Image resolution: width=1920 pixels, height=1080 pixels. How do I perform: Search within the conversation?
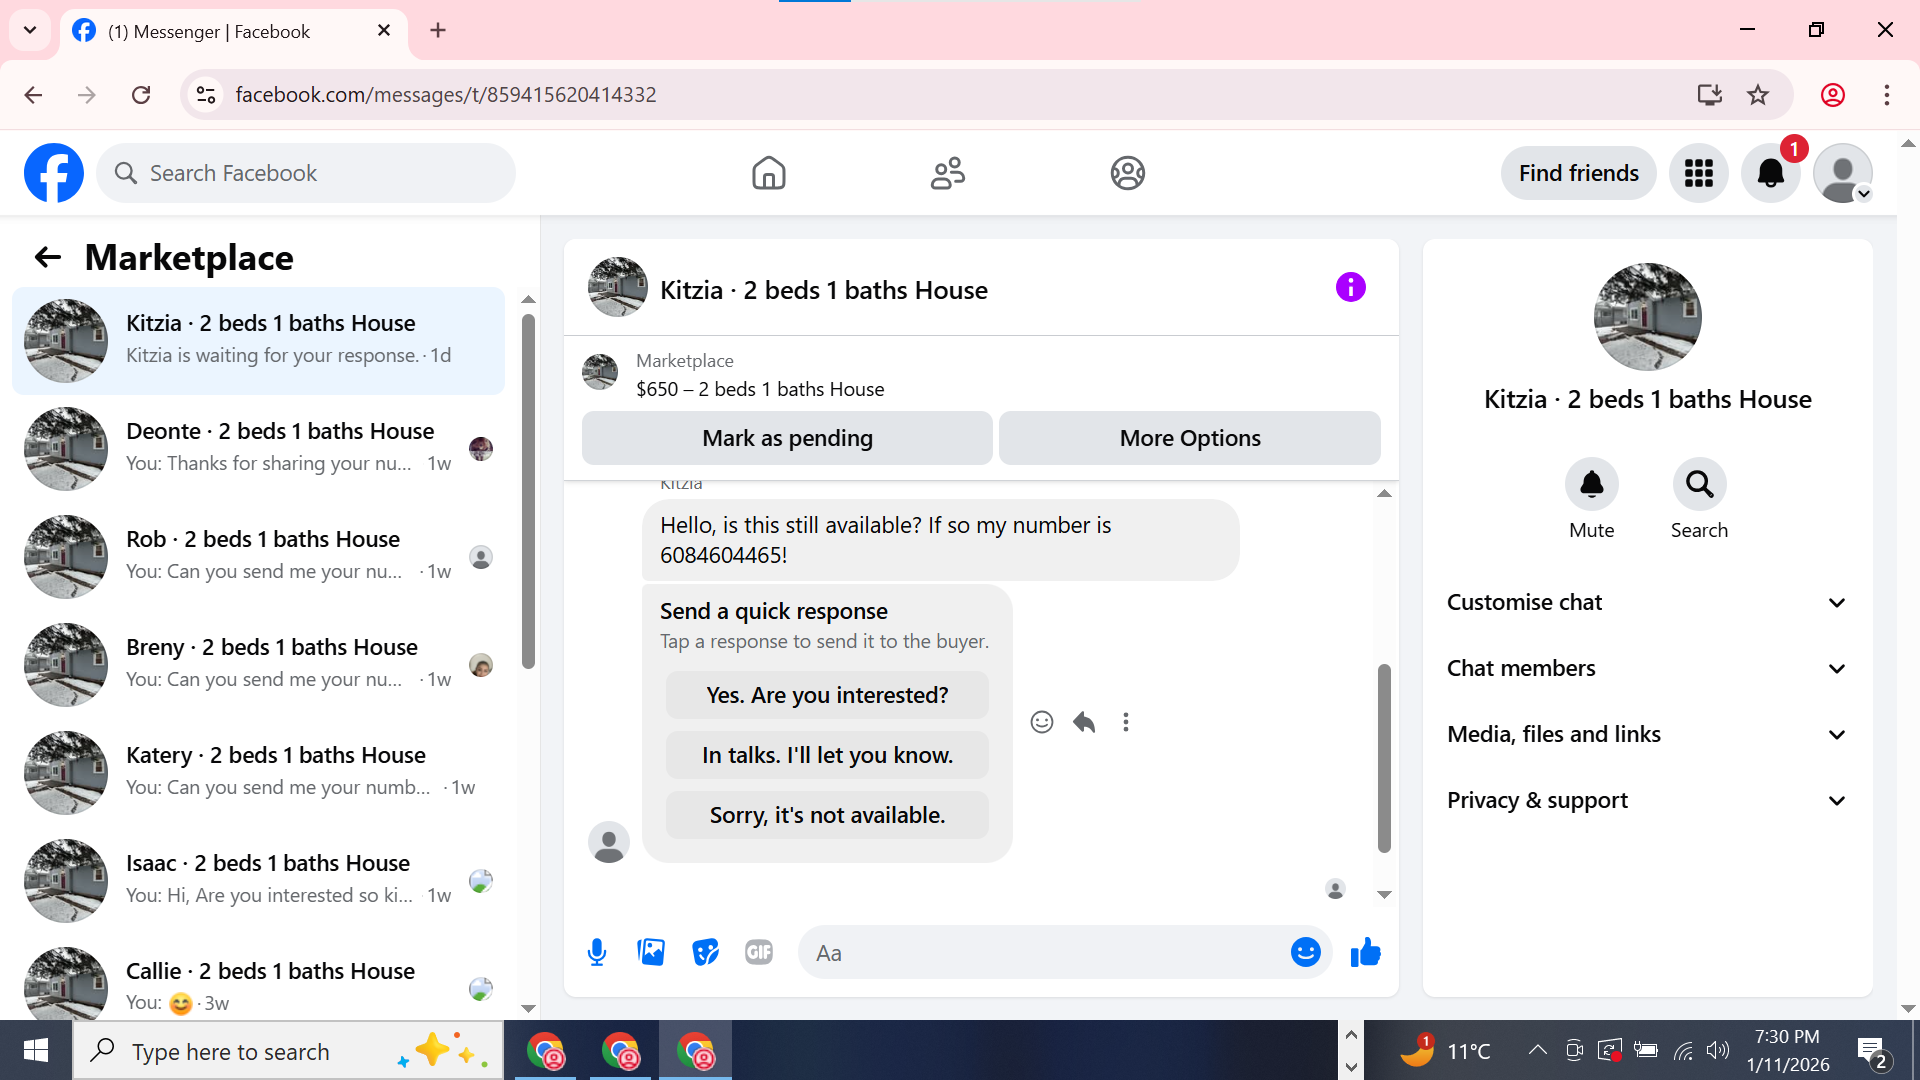tap(1699, 485)
